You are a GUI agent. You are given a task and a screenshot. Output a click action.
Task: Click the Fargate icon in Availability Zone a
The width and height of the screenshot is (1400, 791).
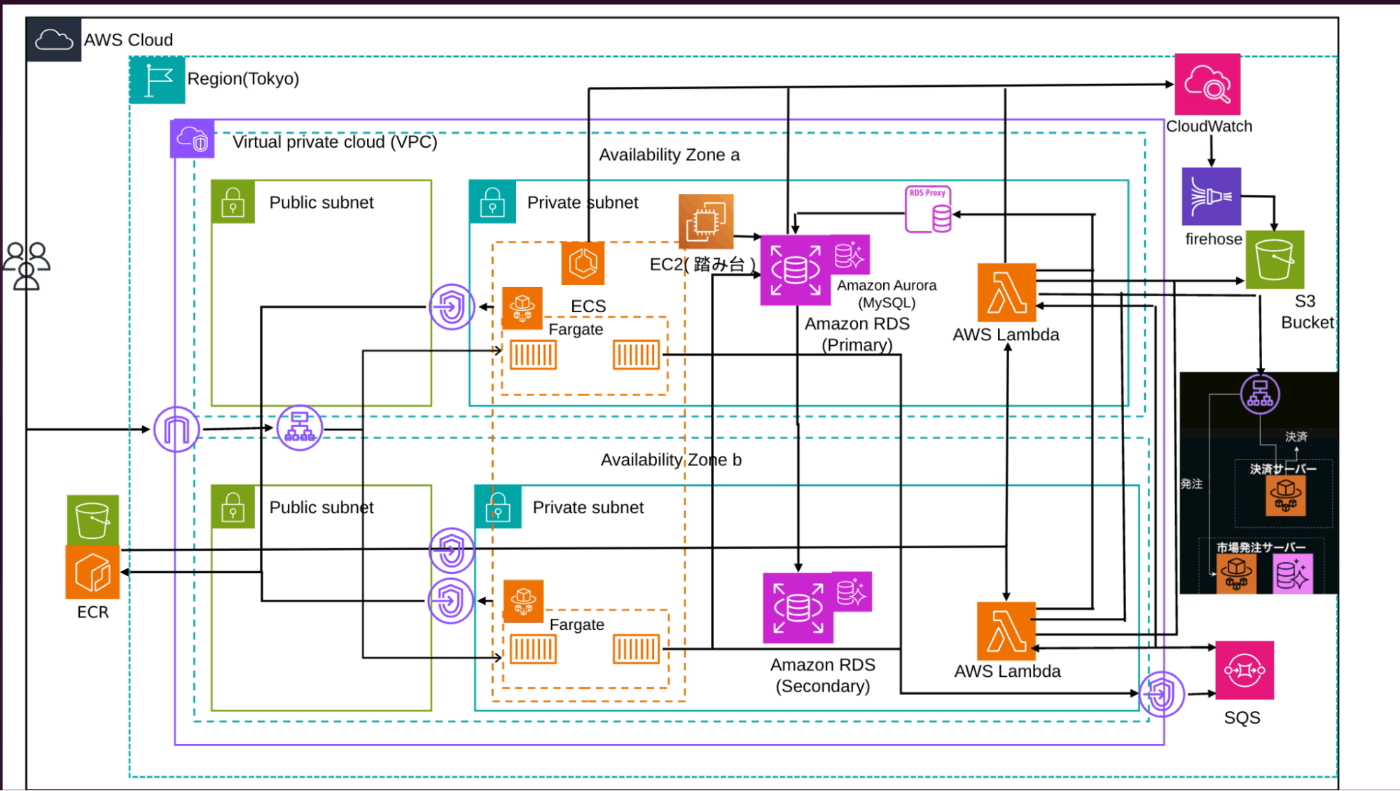pyautogui.click(x=522, y=307)
